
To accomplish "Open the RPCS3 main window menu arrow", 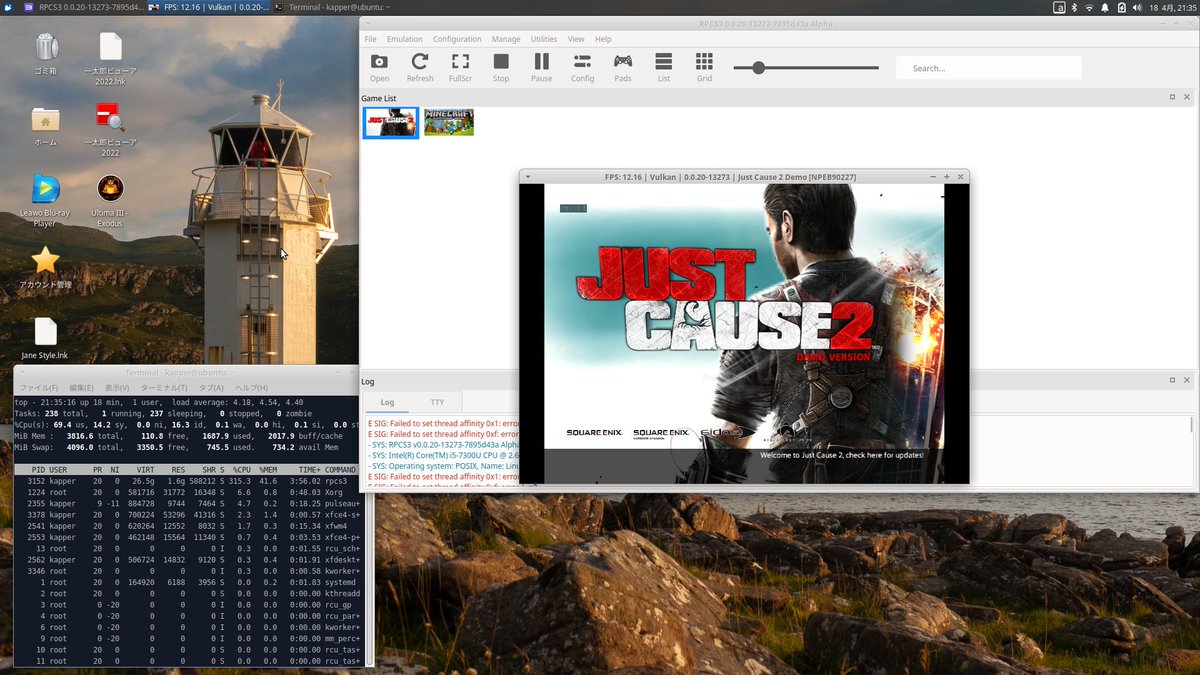I will pyautogui.click(x=368, y=22).
